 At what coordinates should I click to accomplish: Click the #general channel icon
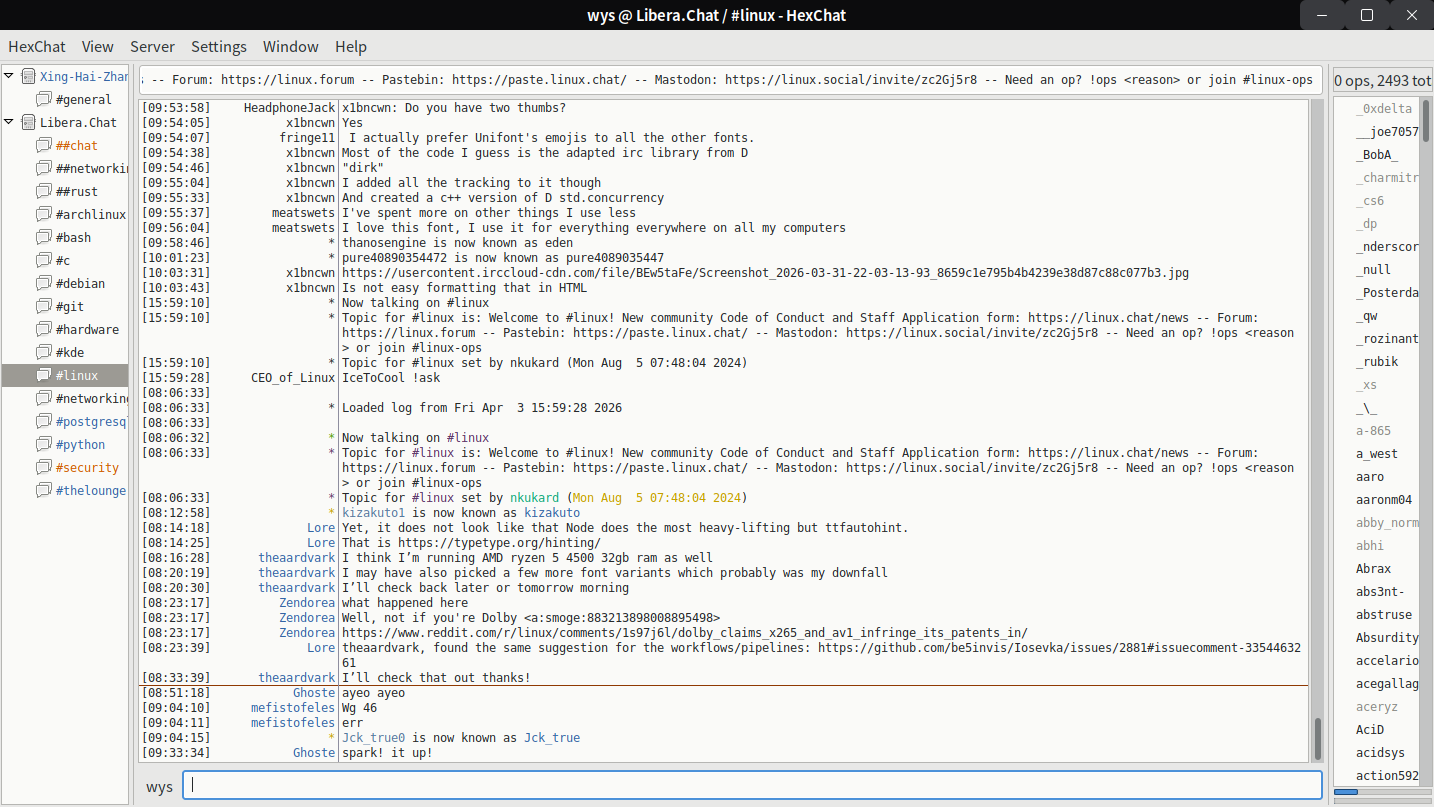43,100
